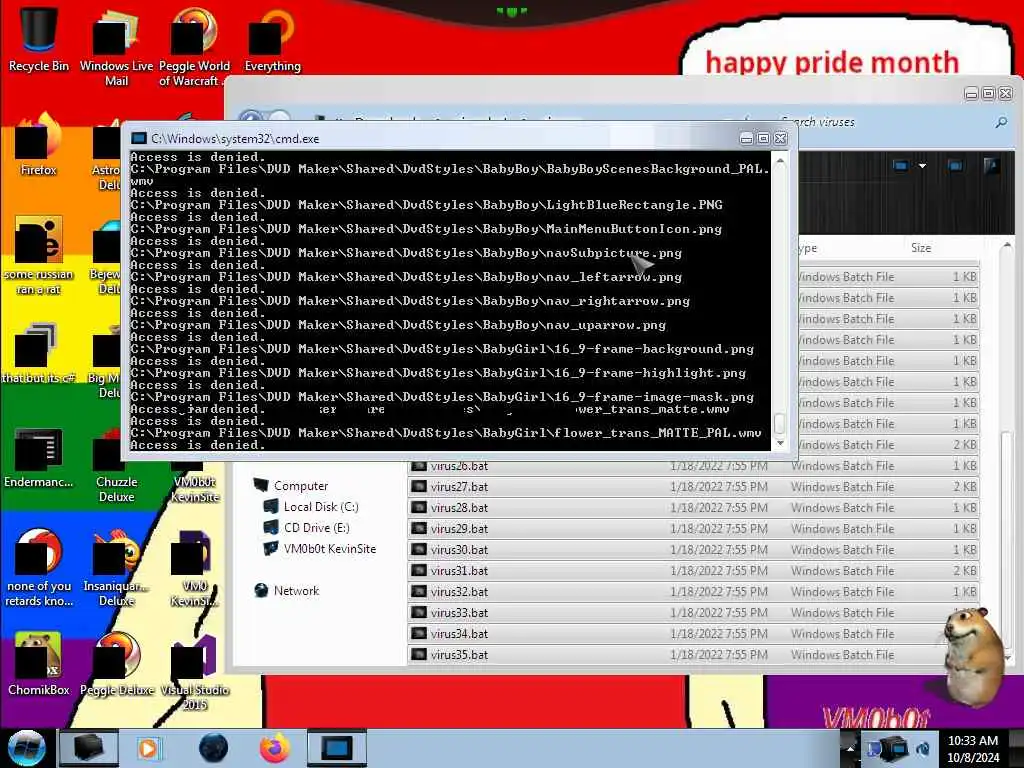Select the virus35.bat file
Viewport: 1024px width, 768px height.
tap(694, 654)
